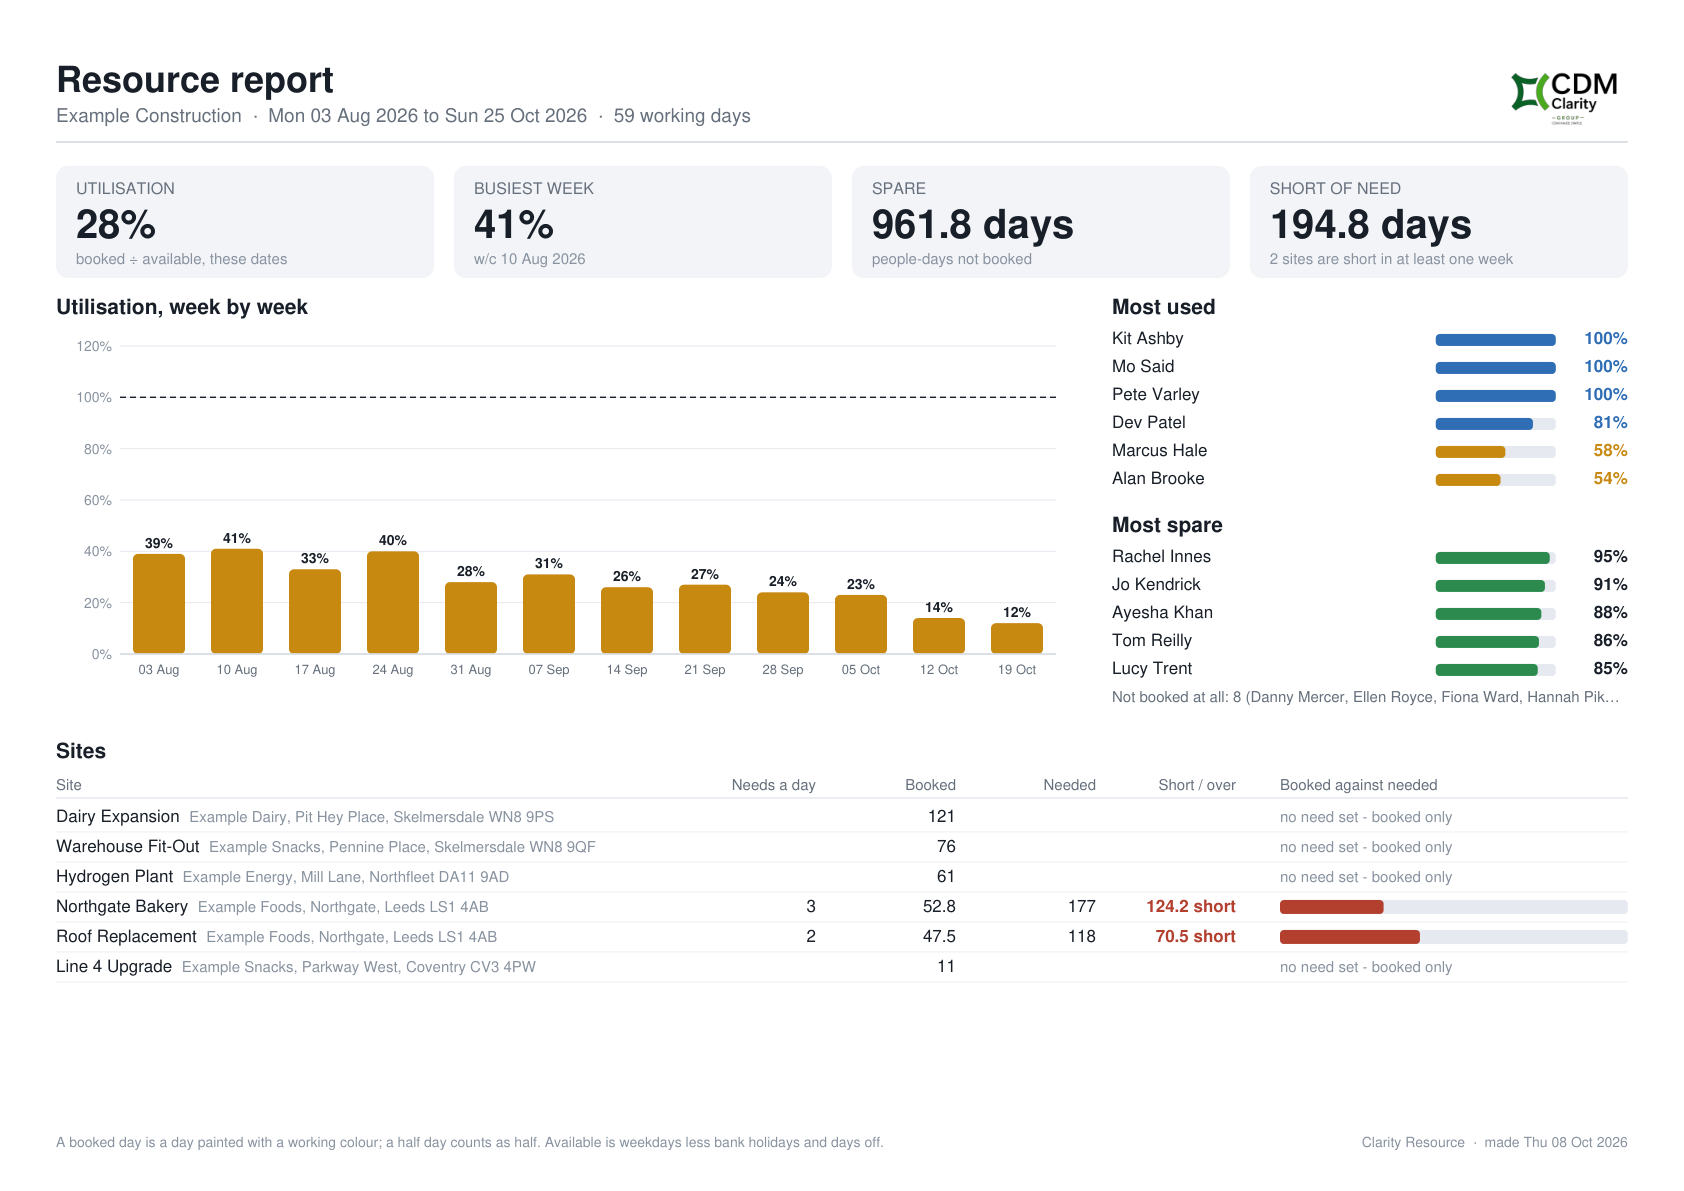Click the Short of Need 194.8 days card
Viewport: 1684px width, 1191px height.
1439,222
